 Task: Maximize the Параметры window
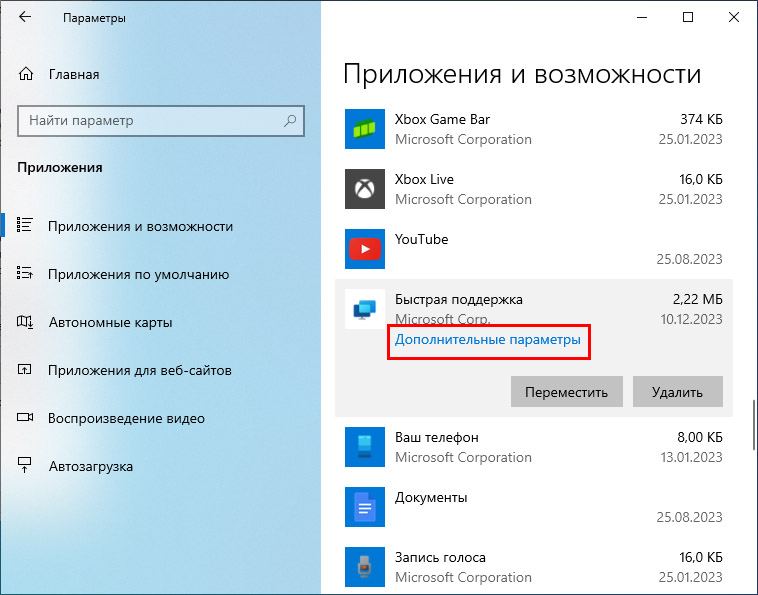coord(688,17)
